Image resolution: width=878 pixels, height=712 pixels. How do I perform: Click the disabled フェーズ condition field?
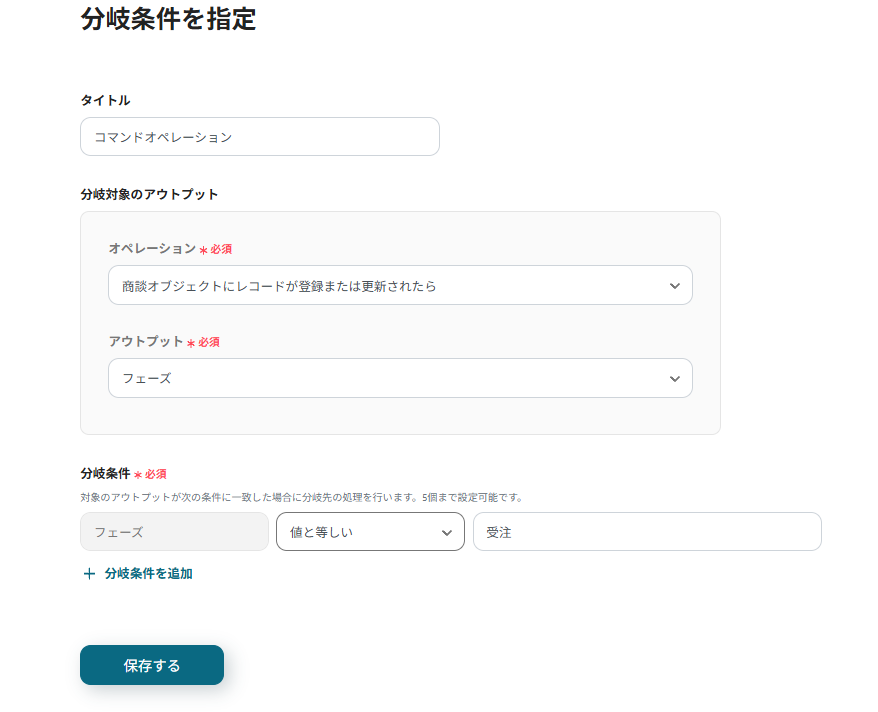174,531
